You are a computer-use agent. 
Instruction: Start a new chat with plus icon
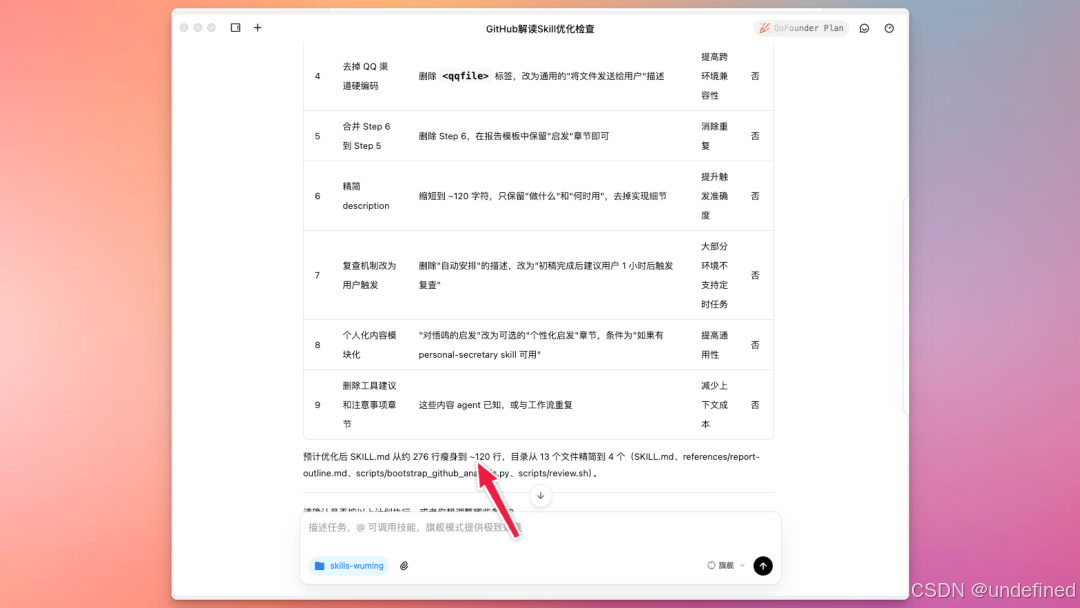tap(258, 28)
